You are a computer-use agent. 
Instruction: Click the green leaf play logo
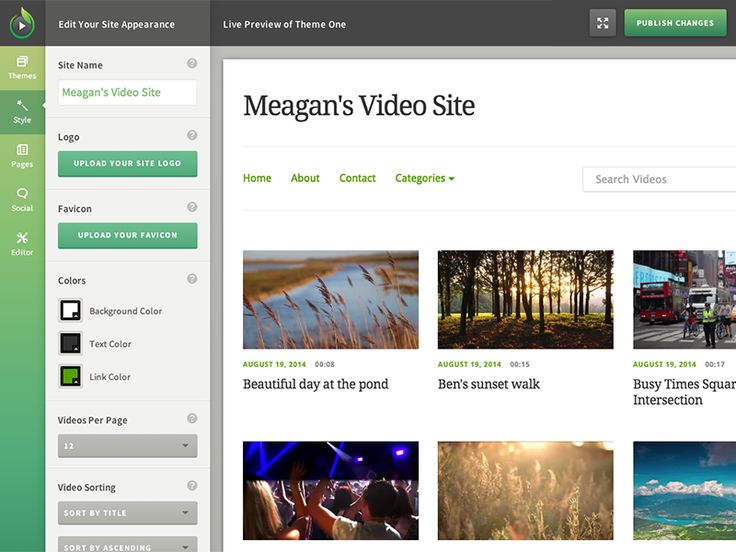pos(22,23)
